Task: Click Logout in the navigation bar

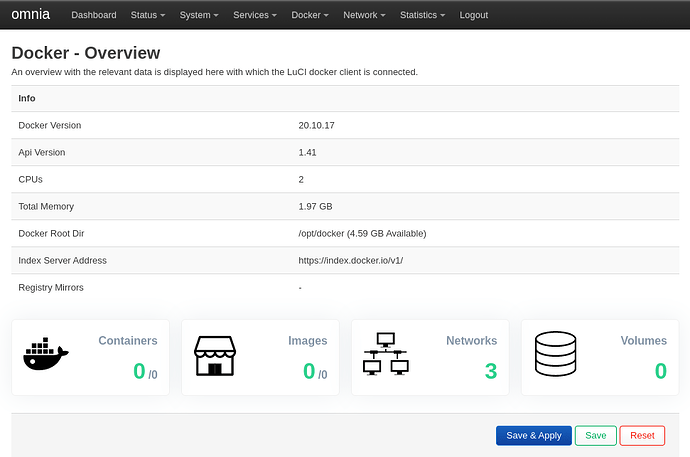Action: [473, 15]
